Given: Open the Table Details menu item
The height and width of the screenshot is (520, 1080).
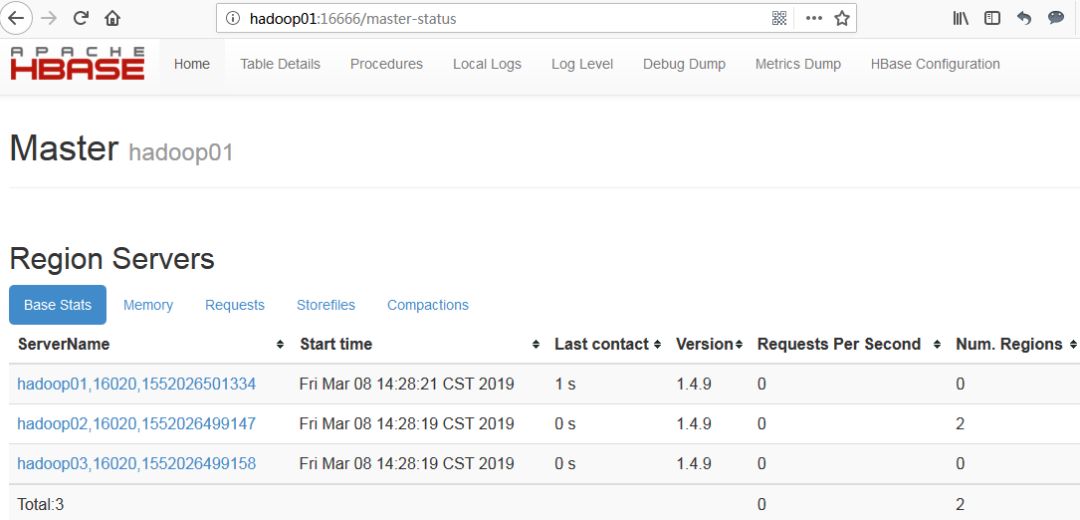Looking at the screenshot, I should [x=280, y=64].
